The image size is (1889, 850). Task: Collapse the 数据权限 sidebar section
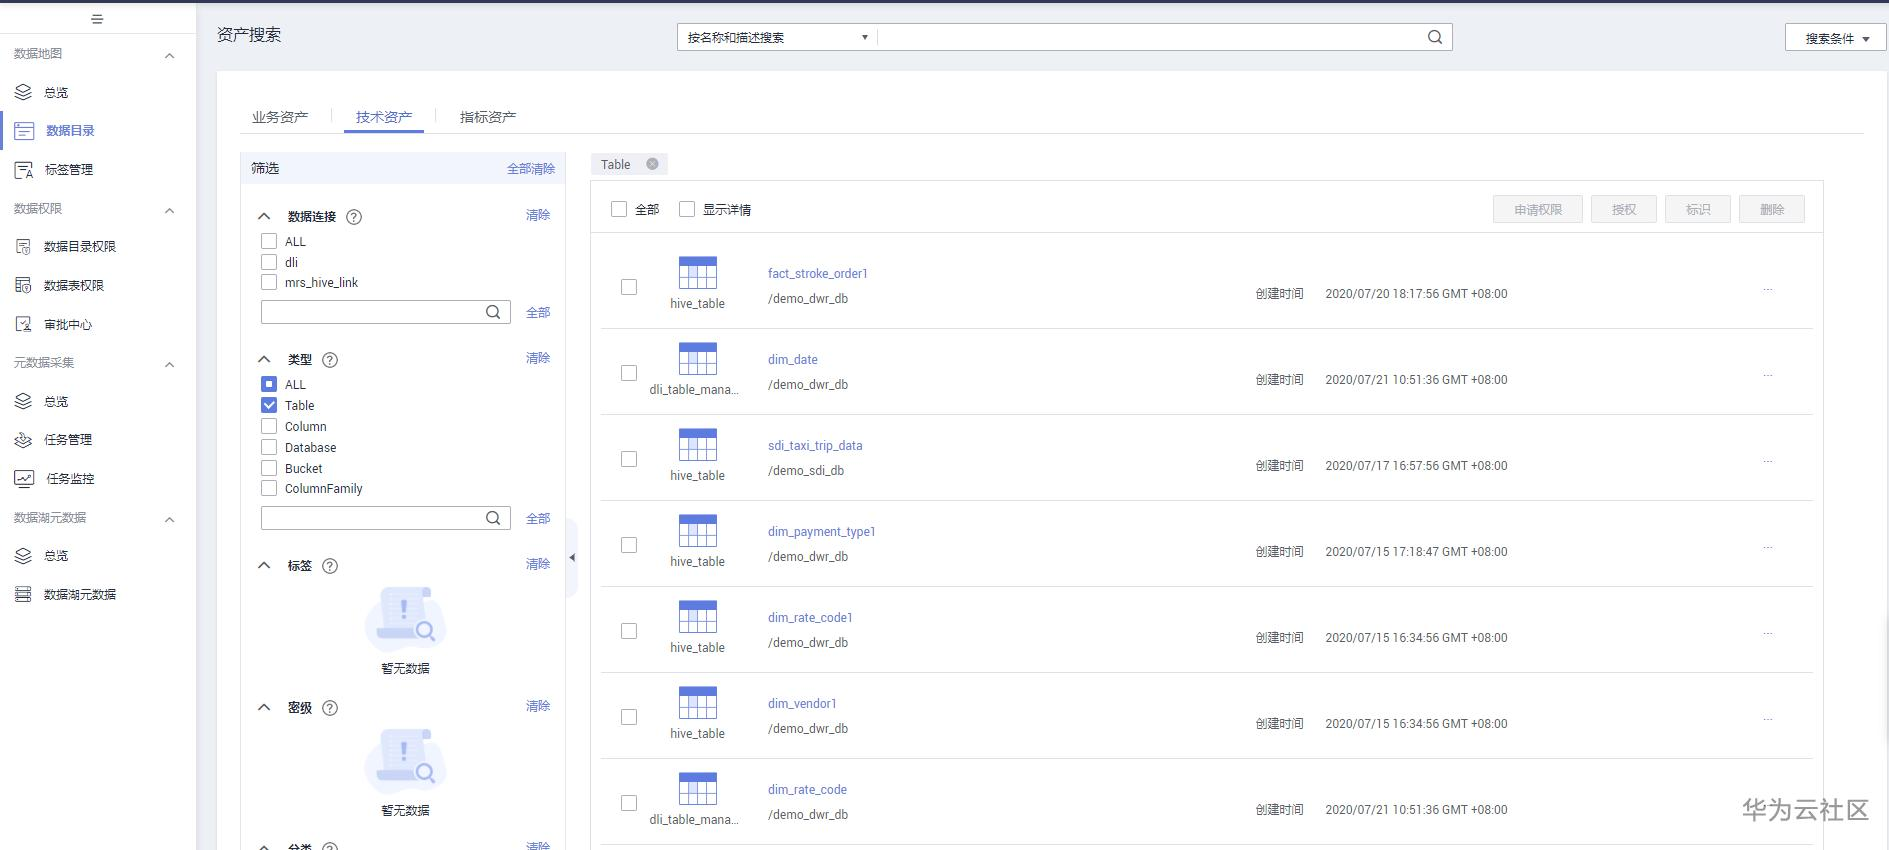pos(170,210)
